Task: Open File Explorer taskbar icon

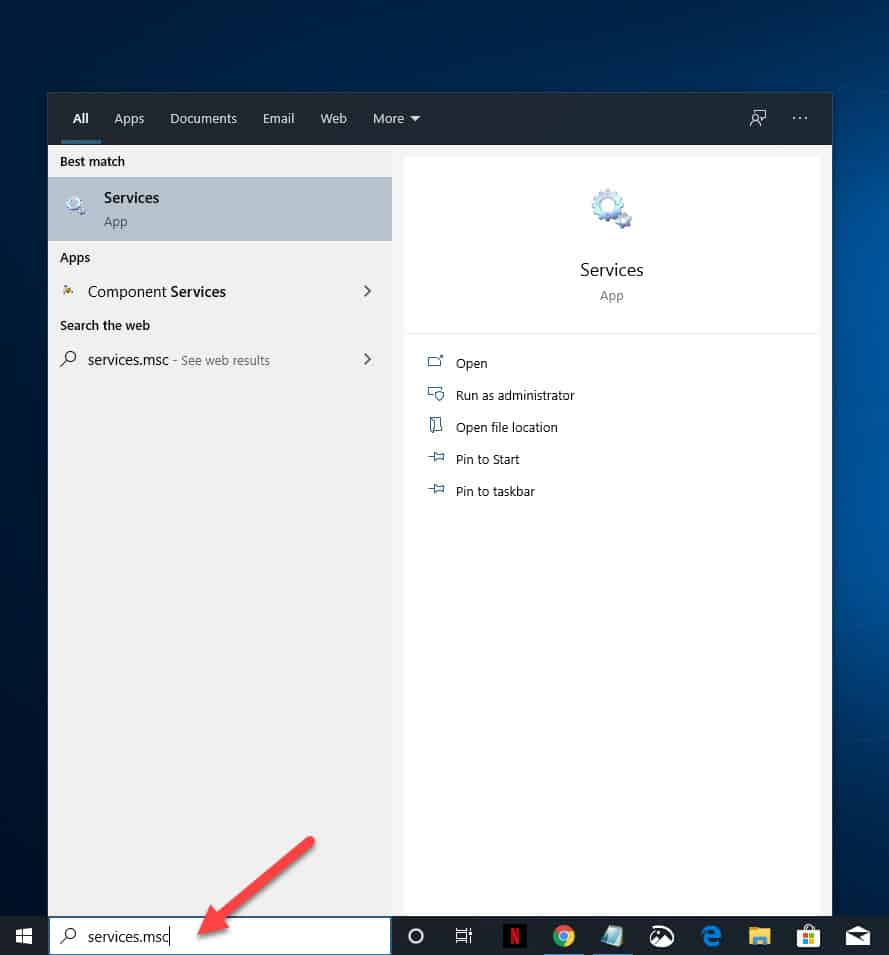Action: tap(760, 936)
